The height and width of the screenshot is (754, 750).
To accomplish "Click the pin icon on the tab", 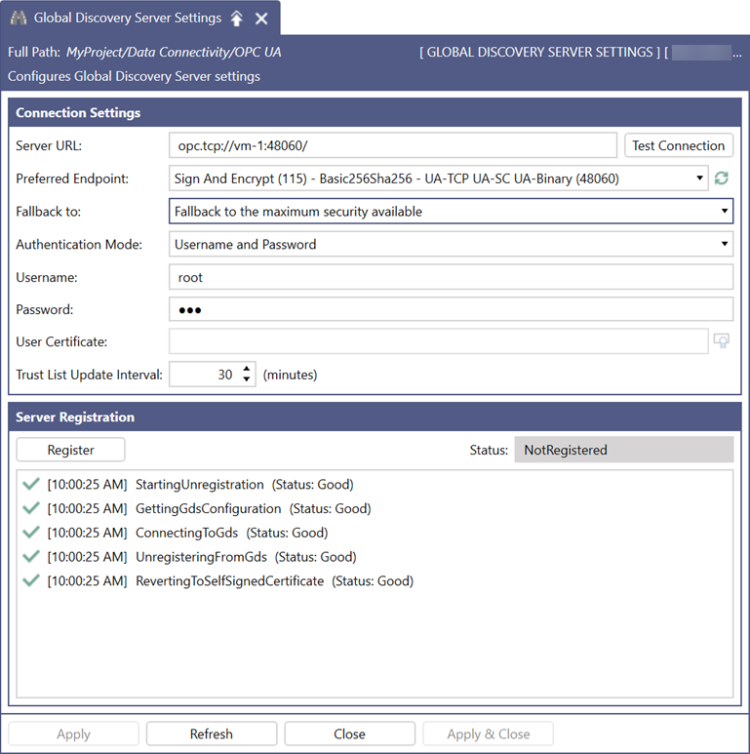I will (x=236, y=18).
